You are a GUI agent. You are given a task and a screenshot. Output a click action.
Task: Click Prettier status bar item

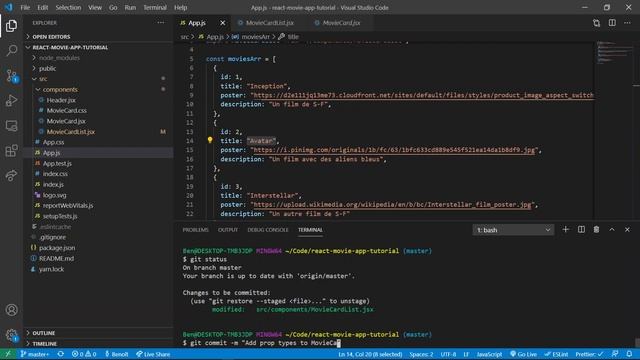point(589,354)
